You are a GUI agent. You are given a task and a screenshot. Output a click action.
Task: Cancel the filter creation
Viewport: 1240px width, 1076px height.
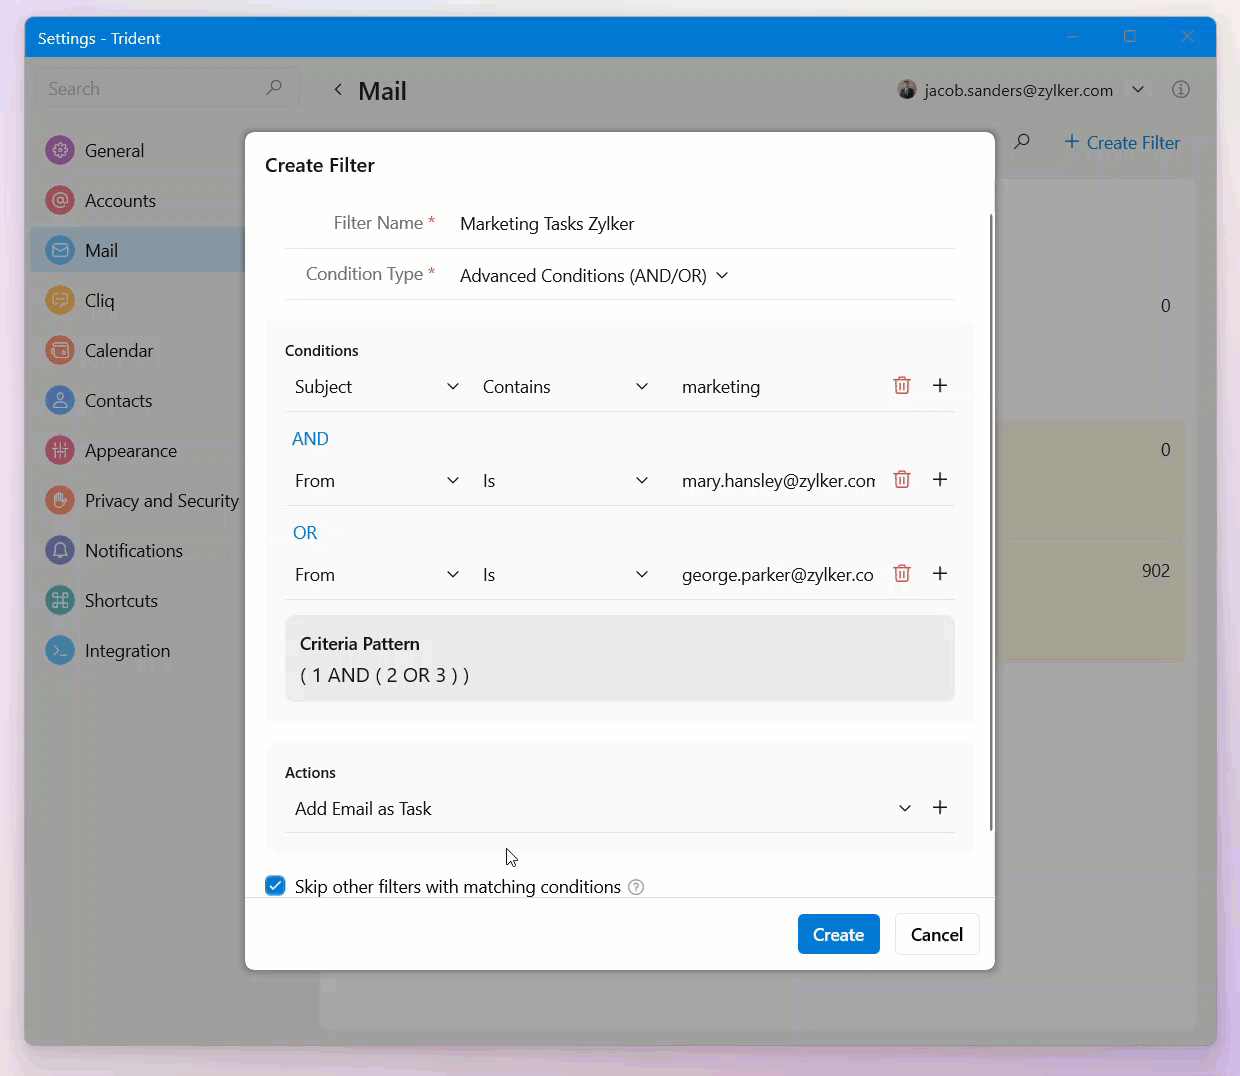(936, 935)
